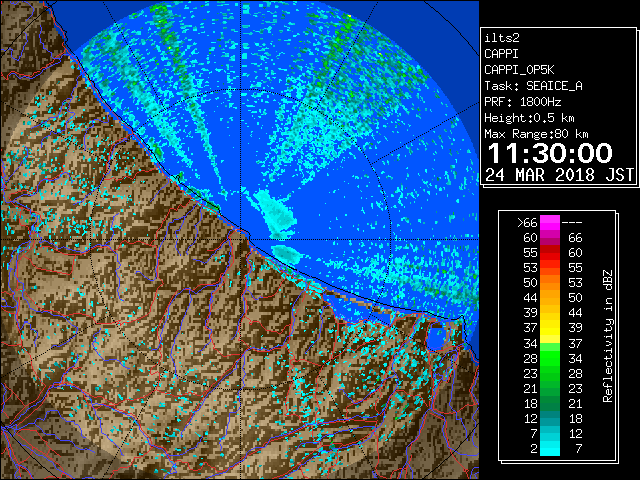This screenshot has width=640, height=480.
Task: Click the red 55–60 dBZ legend swatch
Action: (x=550, y=253)
